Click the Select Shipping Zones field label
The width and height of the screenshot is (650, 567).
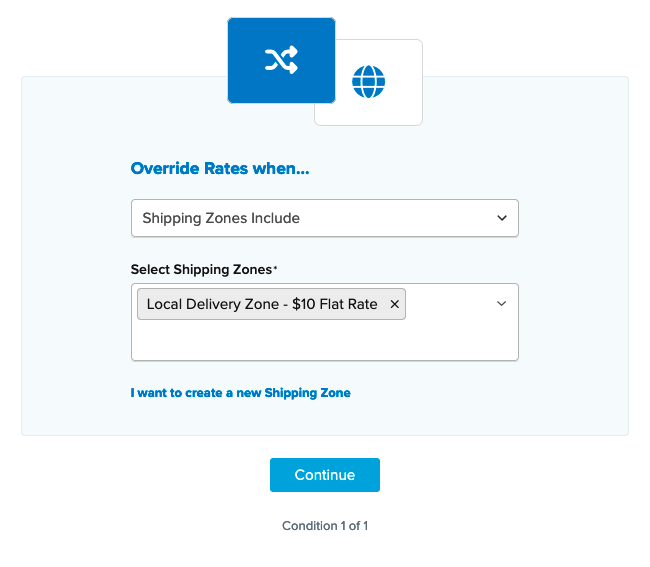click(200, 270)
